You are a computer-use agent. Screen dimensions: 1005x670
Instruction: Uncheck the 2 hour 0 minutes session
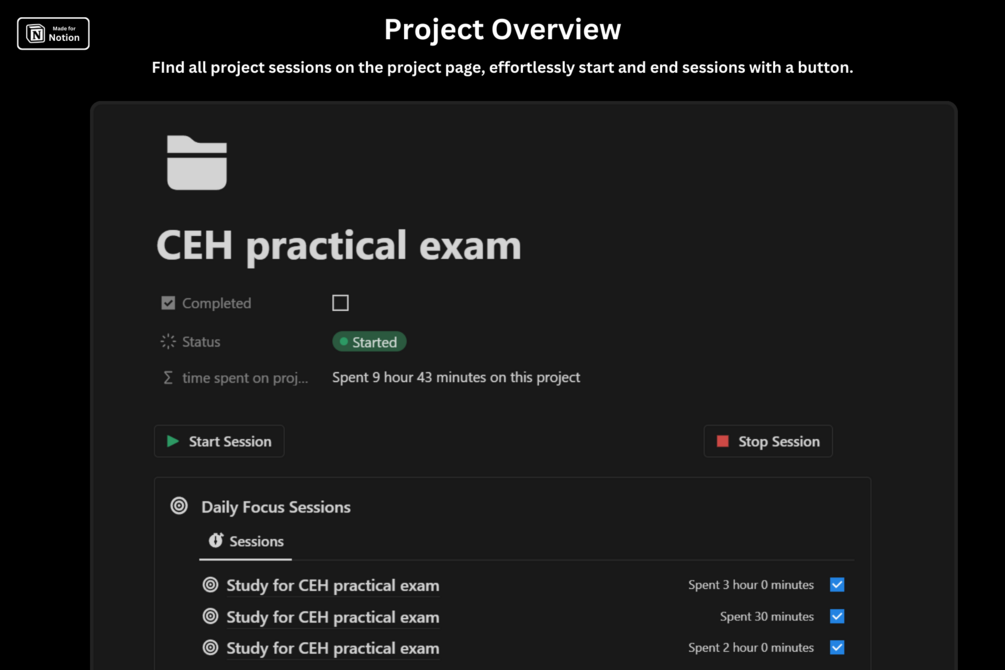[x=837, y=647]
